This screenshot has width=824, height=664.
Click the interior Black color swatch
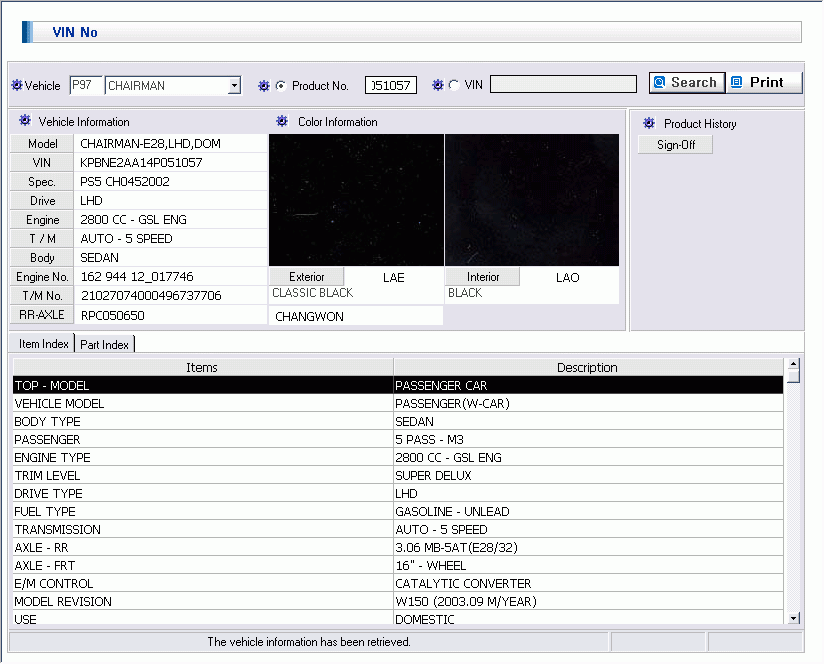point(532,200)
